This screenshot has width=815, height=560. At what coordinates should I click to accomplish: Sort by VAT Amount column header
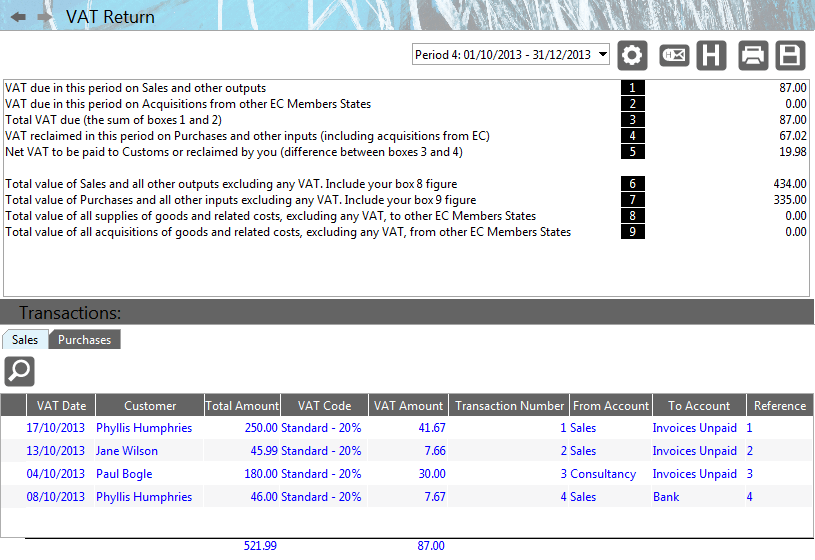point(409,406)
